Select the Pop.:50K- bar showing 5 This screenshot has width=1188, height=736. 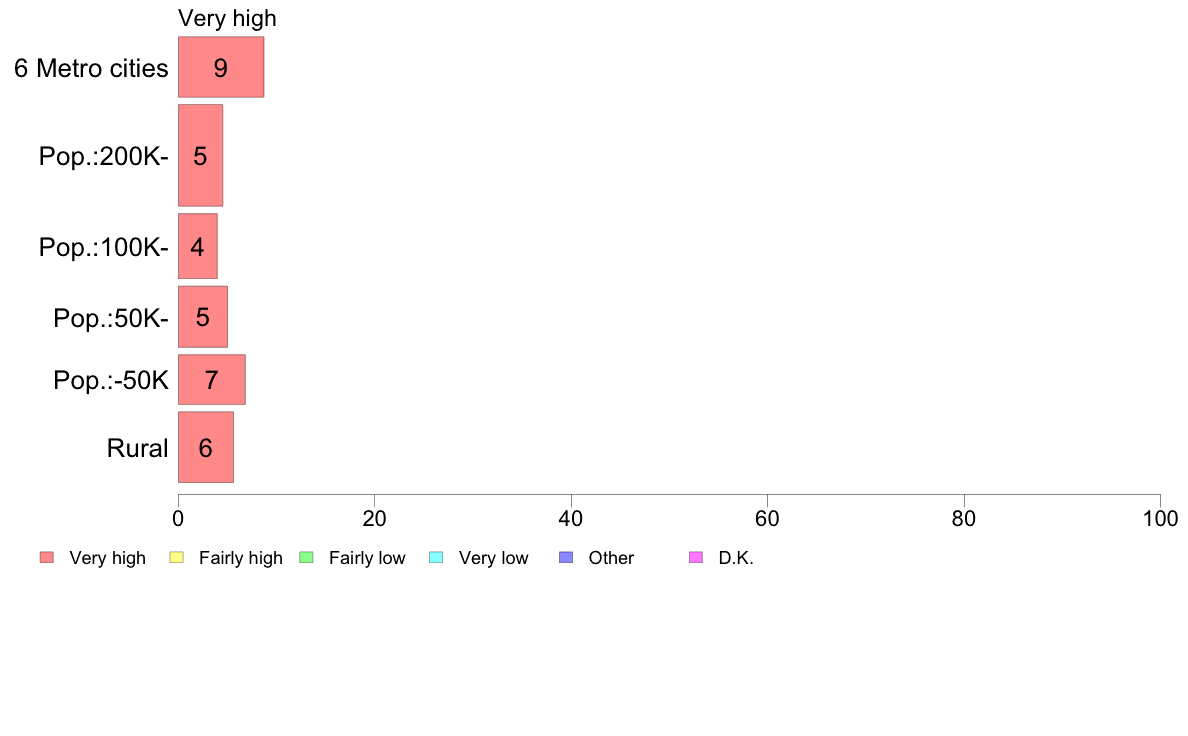[203, 317]
